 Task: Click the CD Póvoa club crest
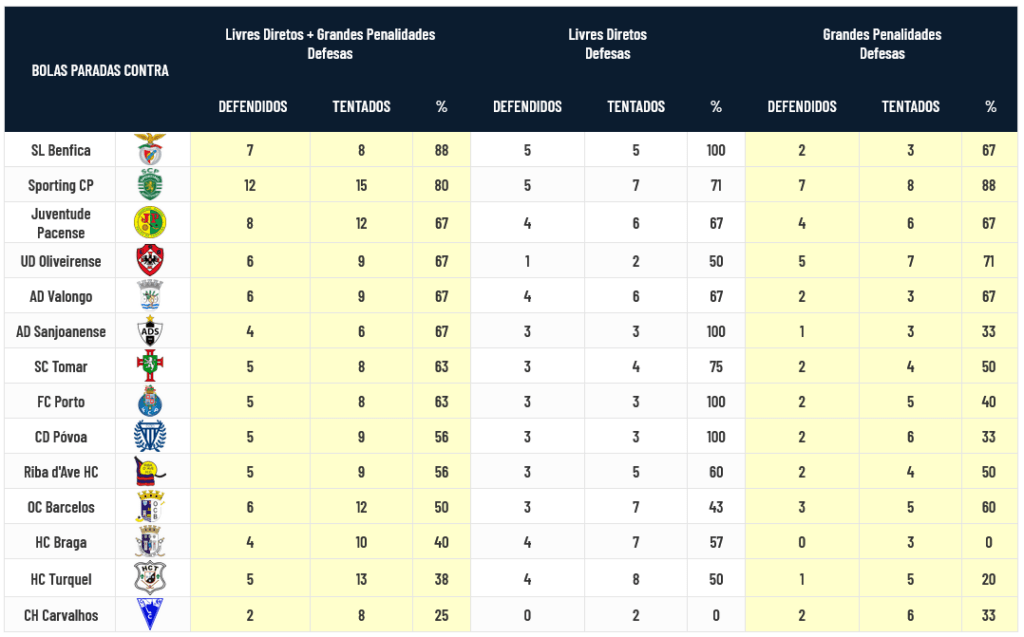pyautogui.click(x=150, y=436)
